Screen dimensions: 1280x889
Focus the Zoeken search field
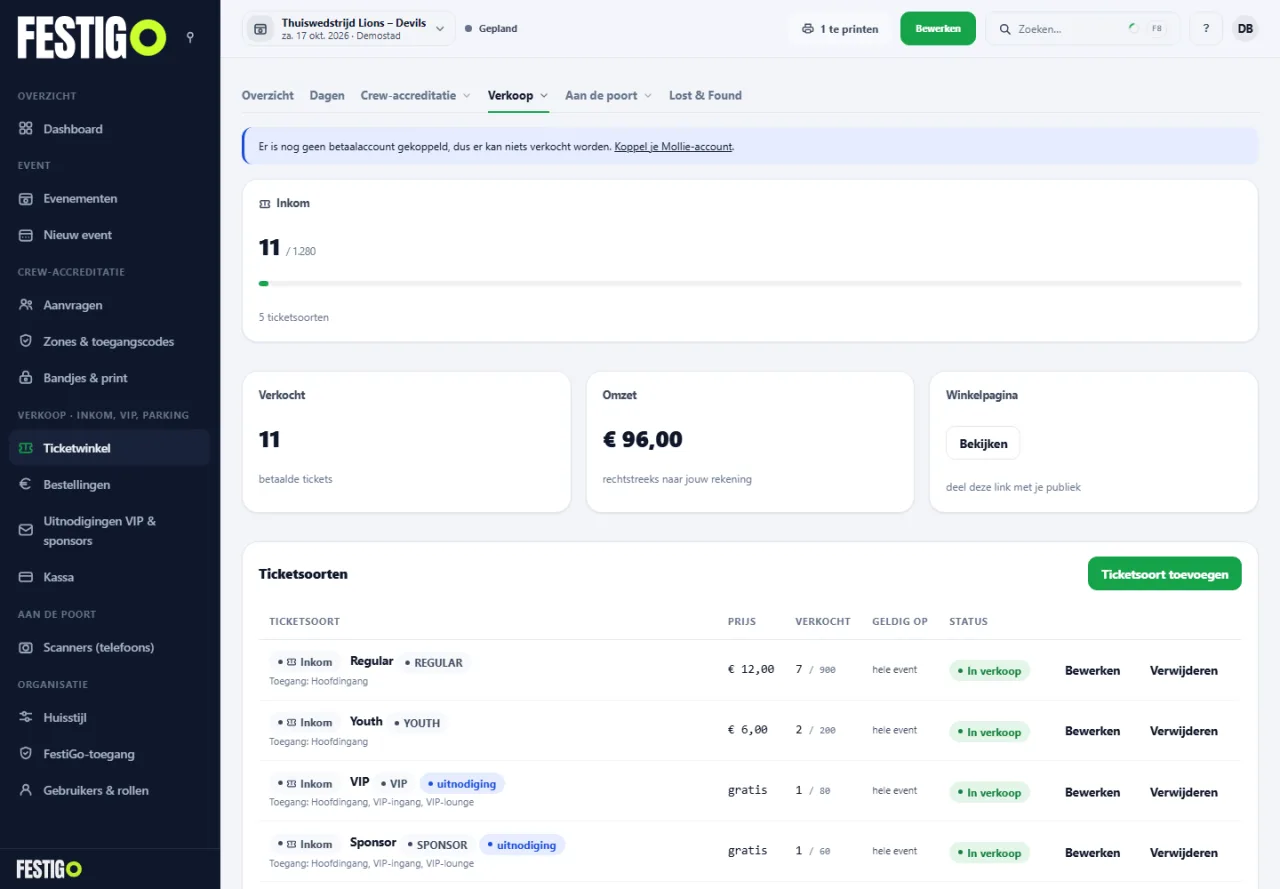point(1083,29)
